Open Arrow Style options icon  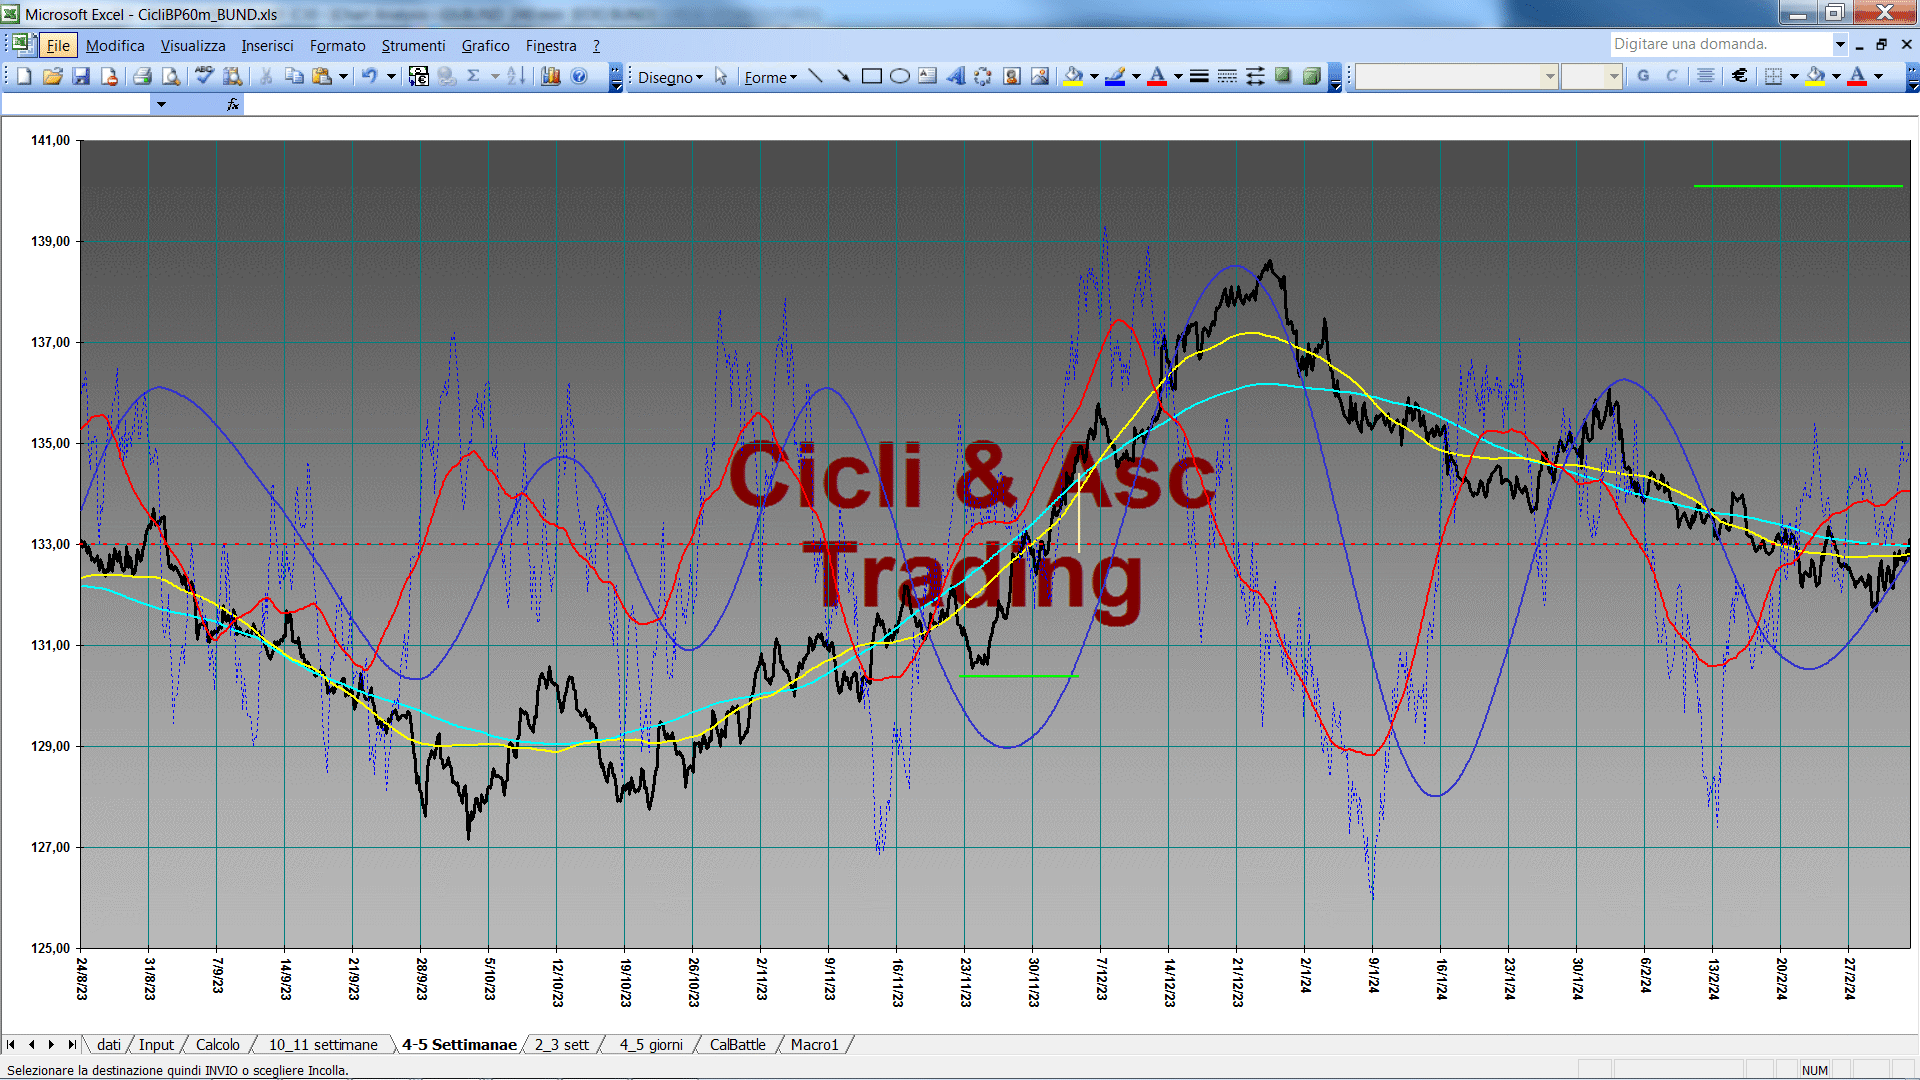1255,76
